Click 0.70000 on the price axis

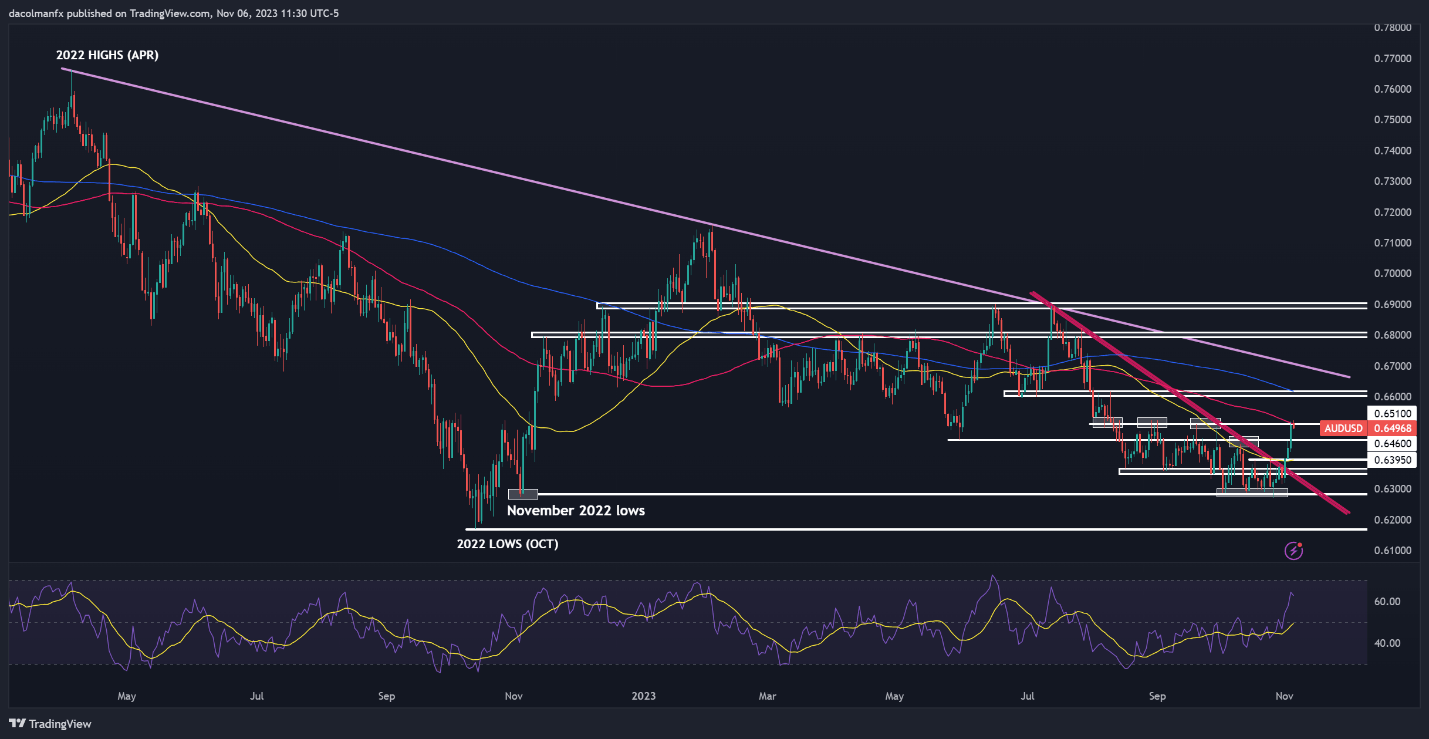(x=1393, y=273)
